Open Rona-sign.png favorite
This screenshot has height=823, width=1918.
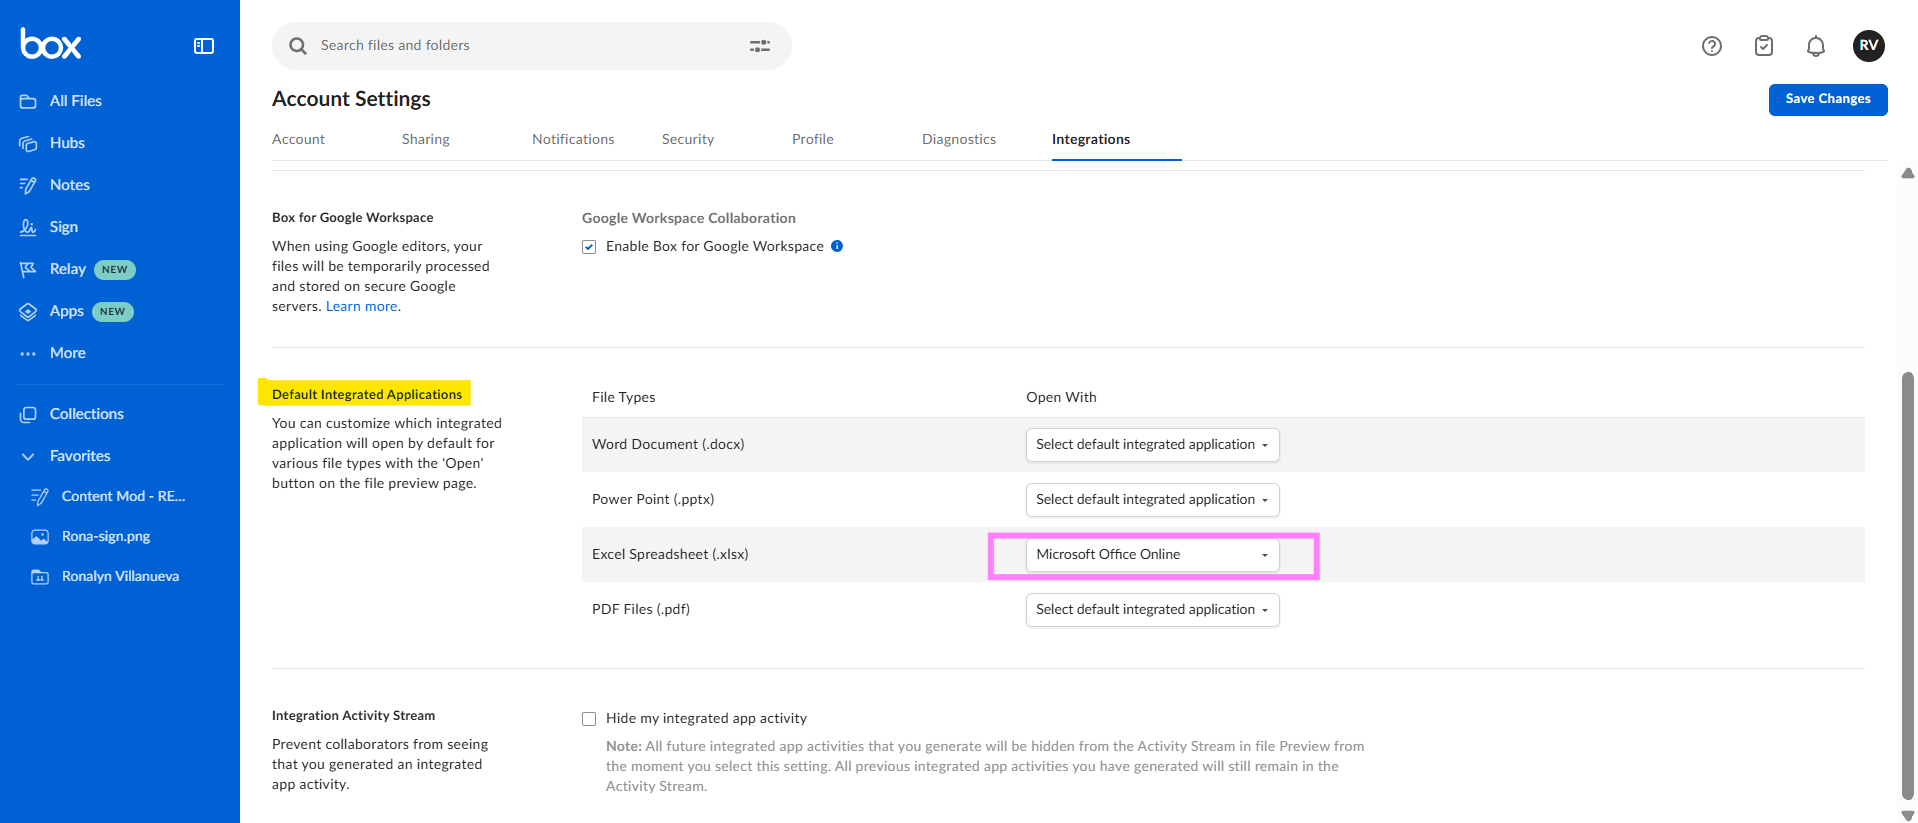tap(106, 536)
